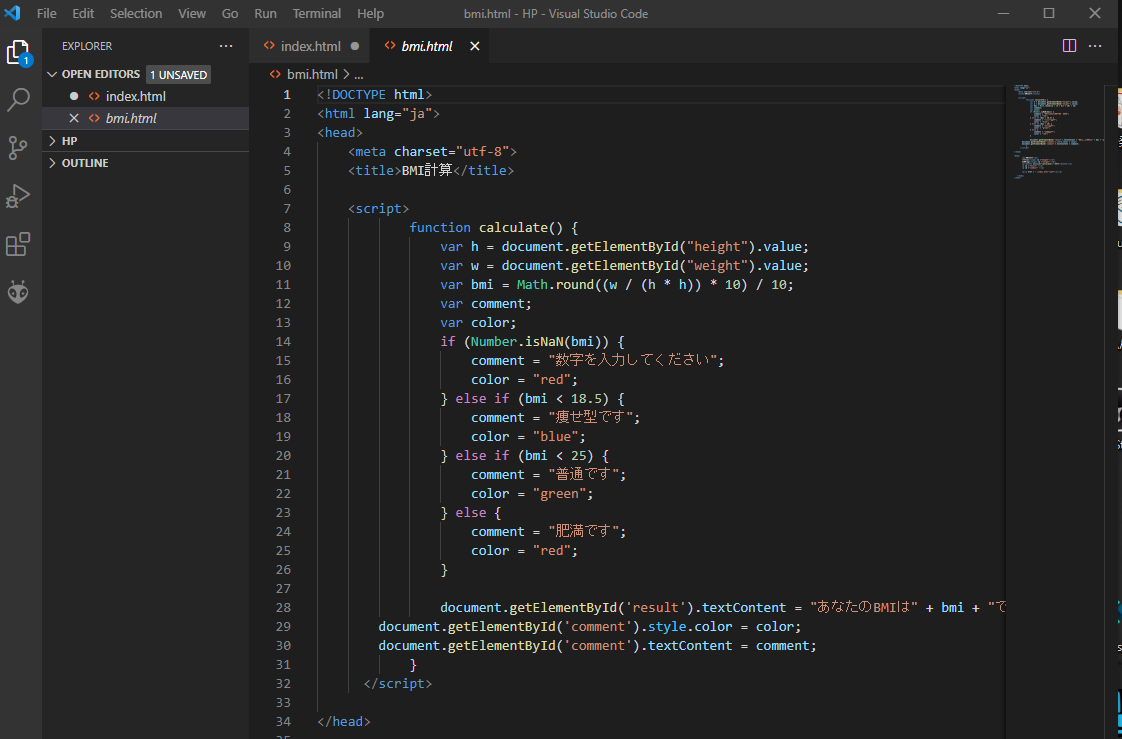Image resolution: width=1122 pixels, height=739 pixels.
Task: Open the Search view in the activity bar
Action: [20, 99]
